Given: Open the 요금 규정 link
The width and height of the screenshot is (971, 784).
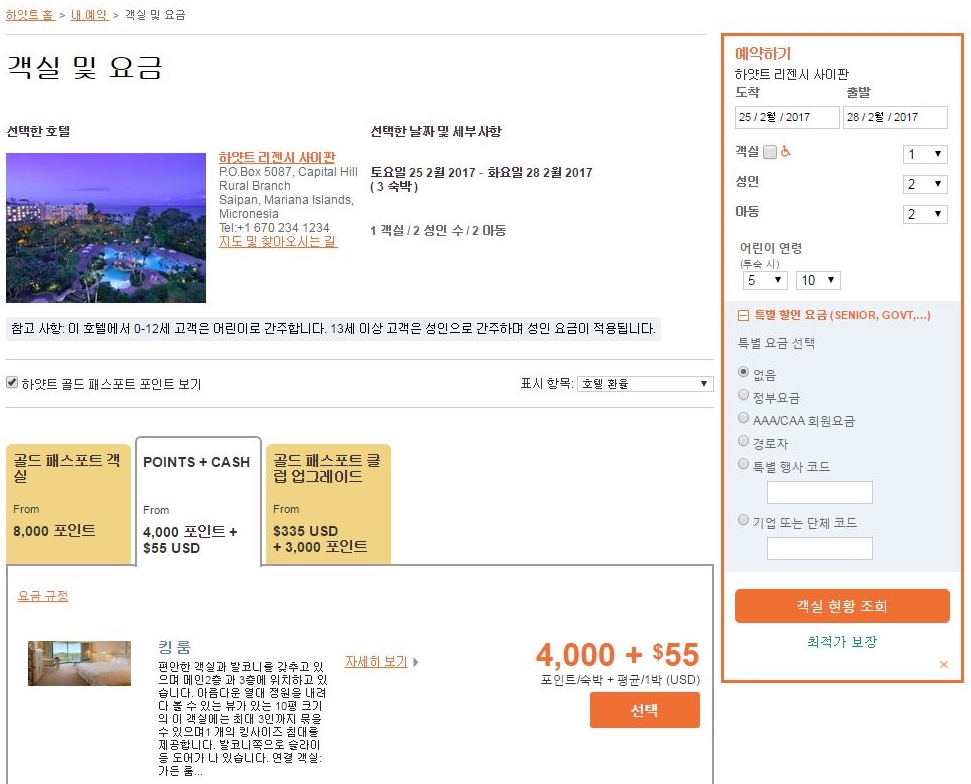Looking at the screenshot, I should pos(43,596).
